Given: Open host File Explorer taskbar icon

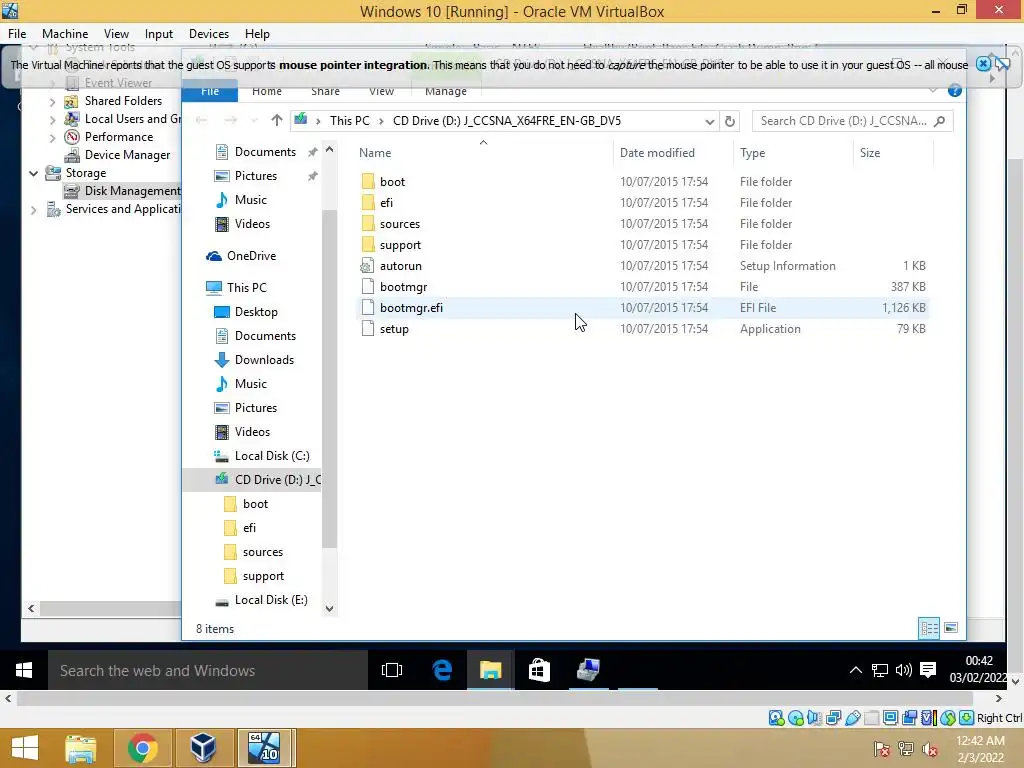Looking at the screenshot, I should (x=81, y=748).
